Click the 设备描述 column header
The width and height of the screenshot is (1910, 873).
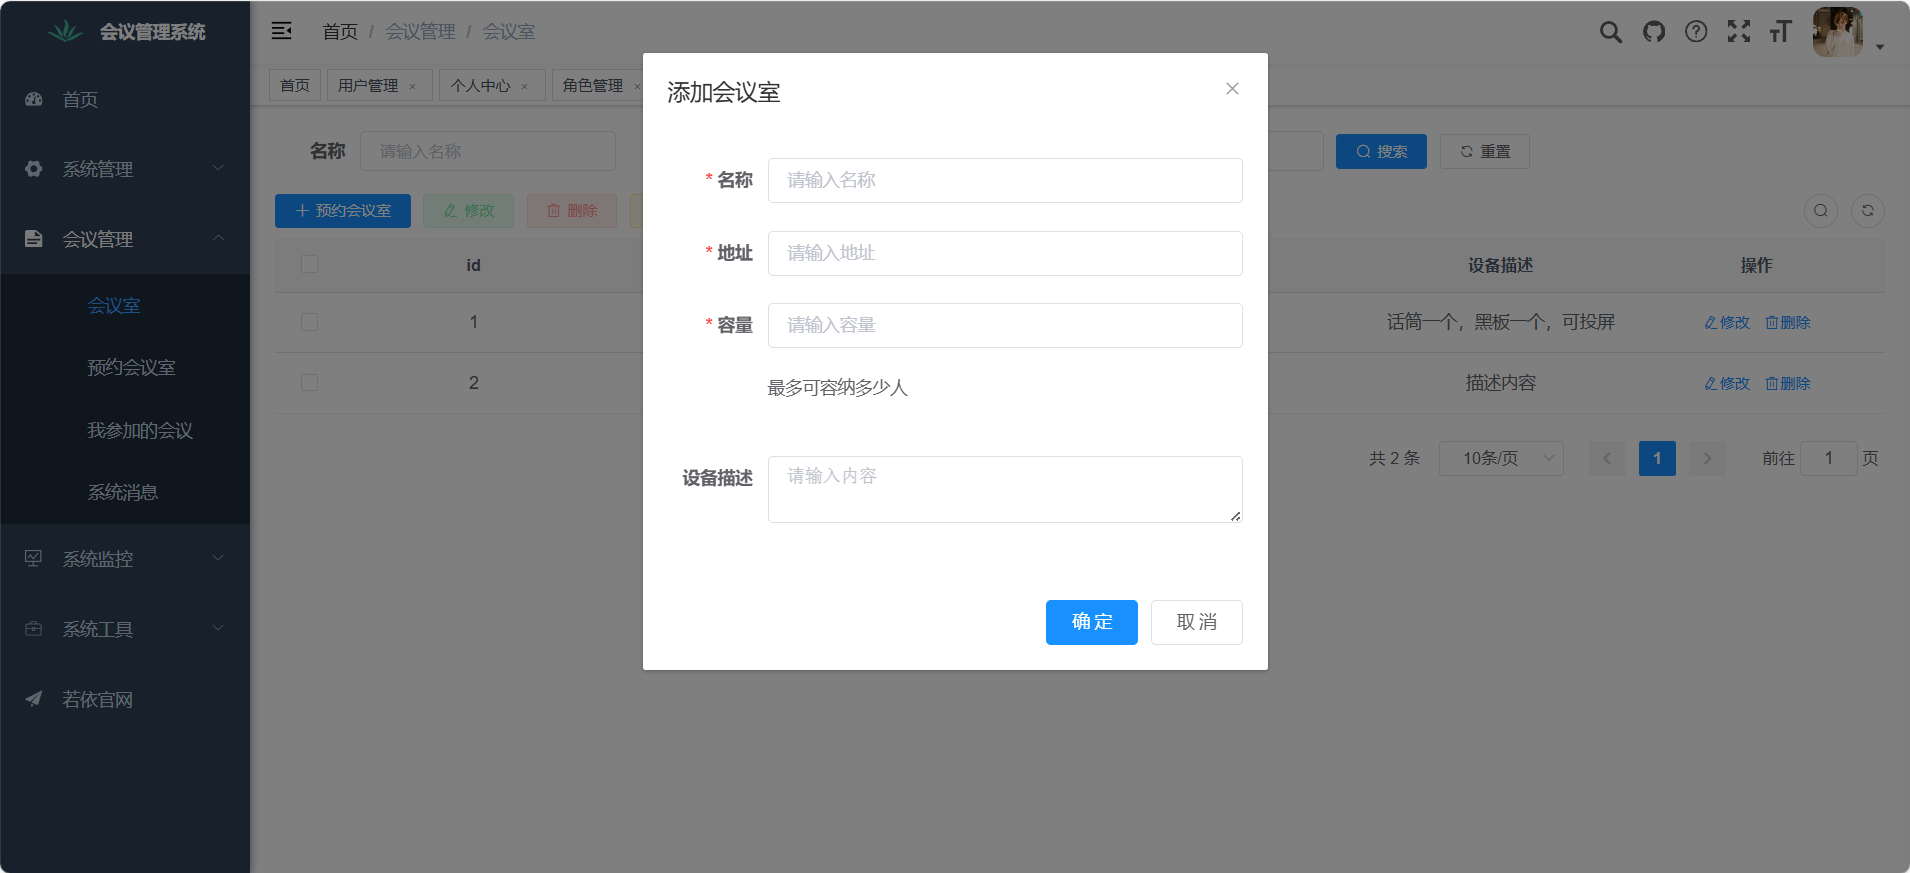(1500, 265)
